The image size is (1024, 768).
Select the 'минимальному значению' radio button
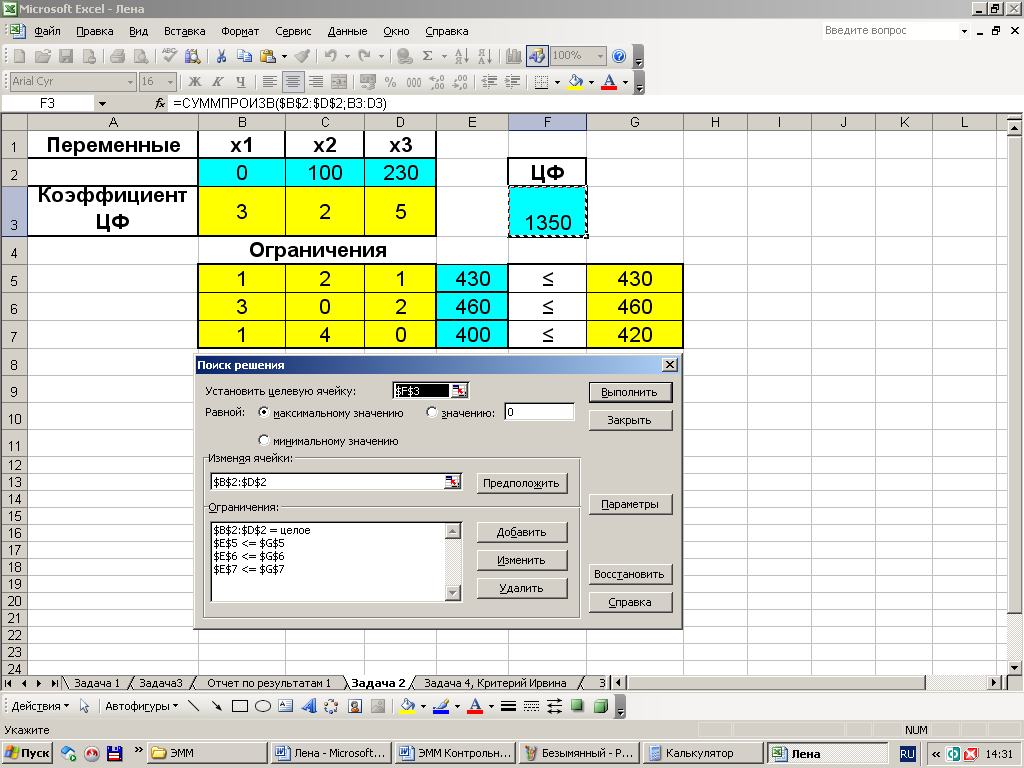pyautogui.click(x=264, y=440)
